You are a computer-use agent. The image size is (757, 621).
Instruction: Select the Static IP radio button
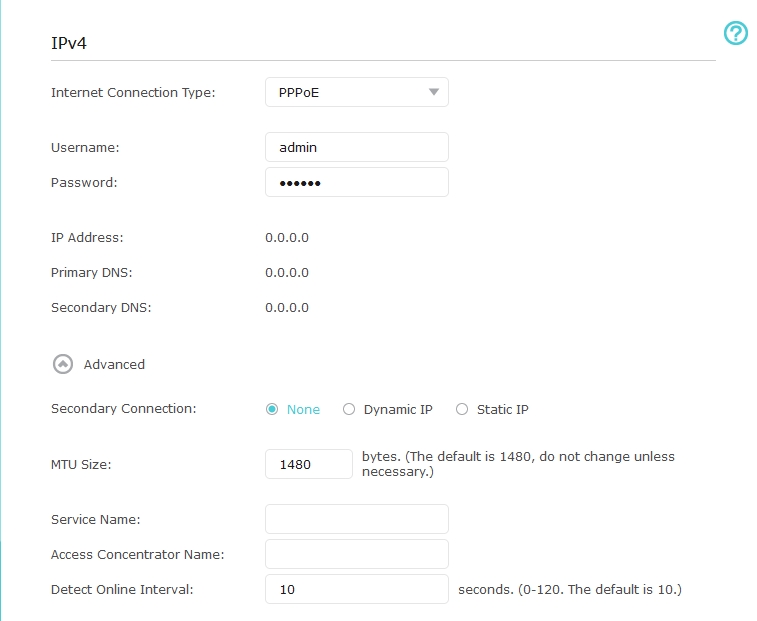tap(462, 409)
